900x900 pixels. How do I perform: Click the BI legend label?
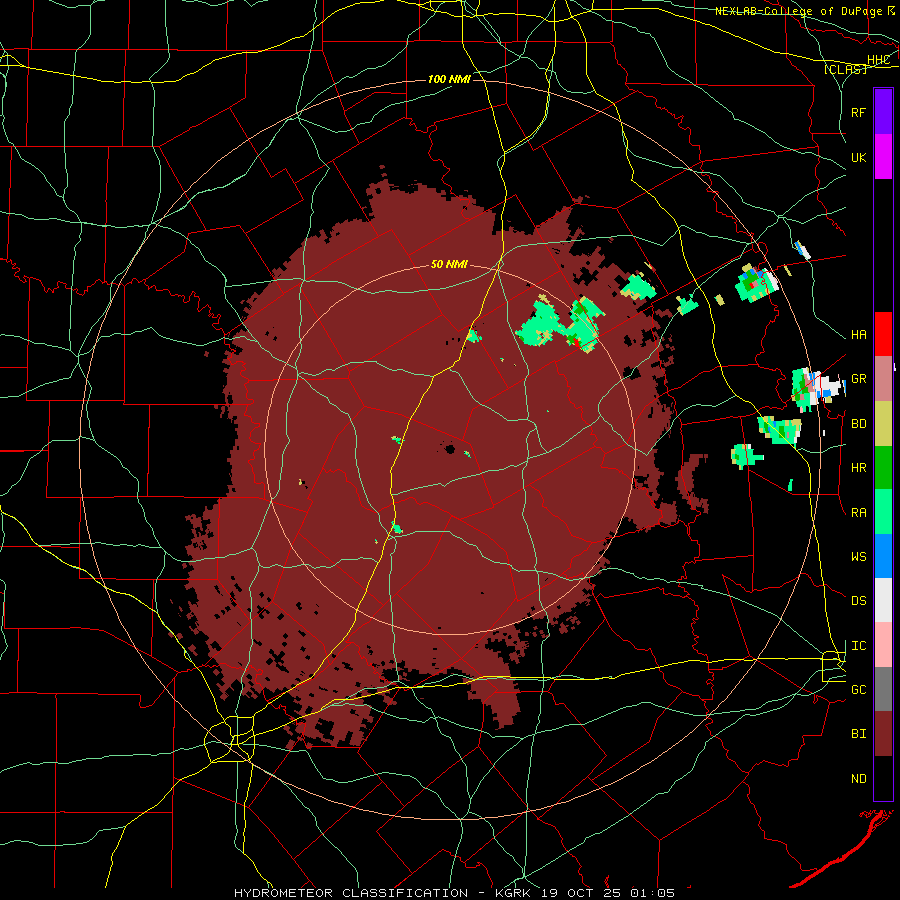pos(859,734)
